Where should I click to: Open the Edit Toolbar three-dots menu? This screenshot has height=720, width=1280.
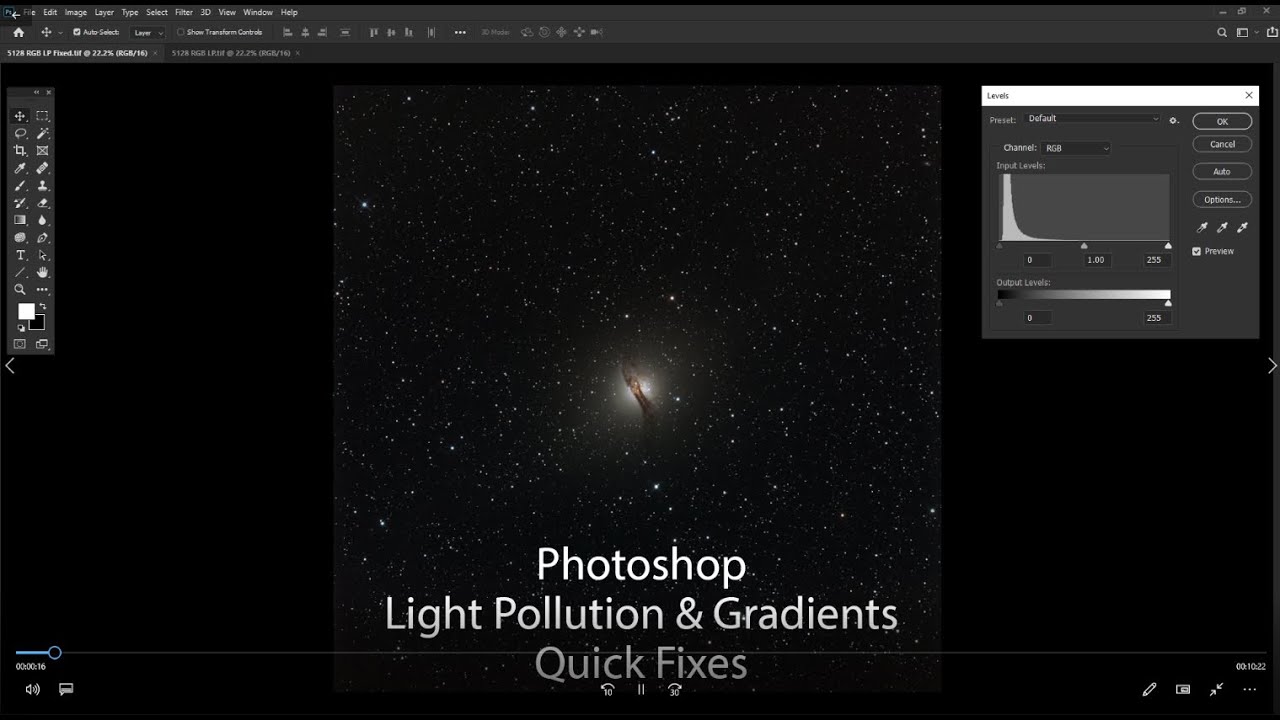tap(43, 290)
